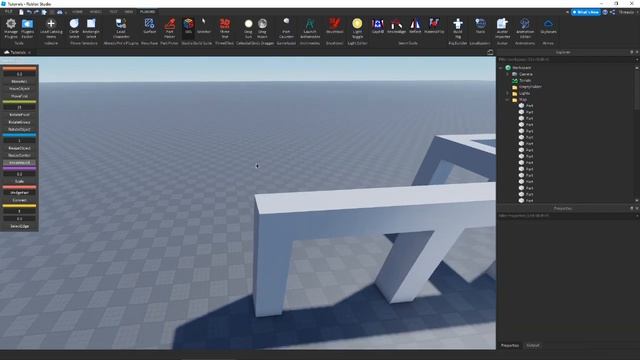Click the Load Catalog Items plugin
Viewport: 640px width, 360px height.
[51, 28]
